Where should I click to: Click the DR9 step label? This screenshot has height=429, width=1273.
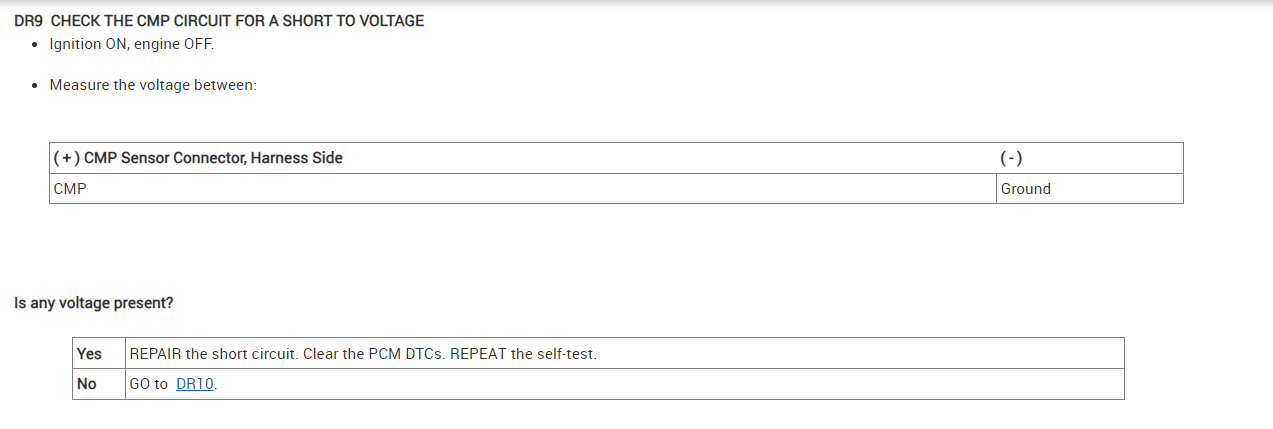click(x=28, y=21)
